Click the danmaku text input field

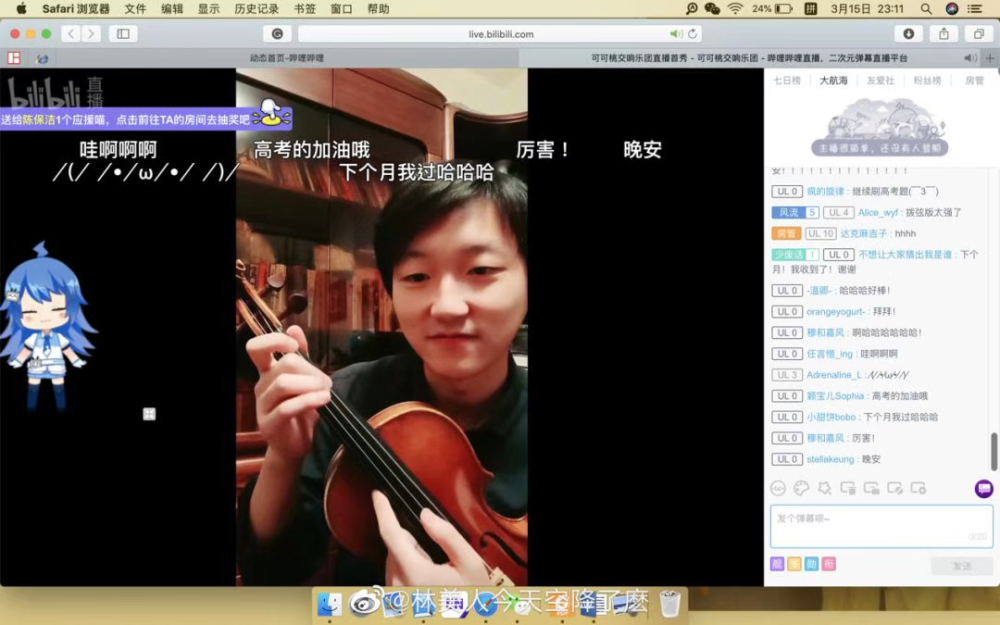(880, 524)
